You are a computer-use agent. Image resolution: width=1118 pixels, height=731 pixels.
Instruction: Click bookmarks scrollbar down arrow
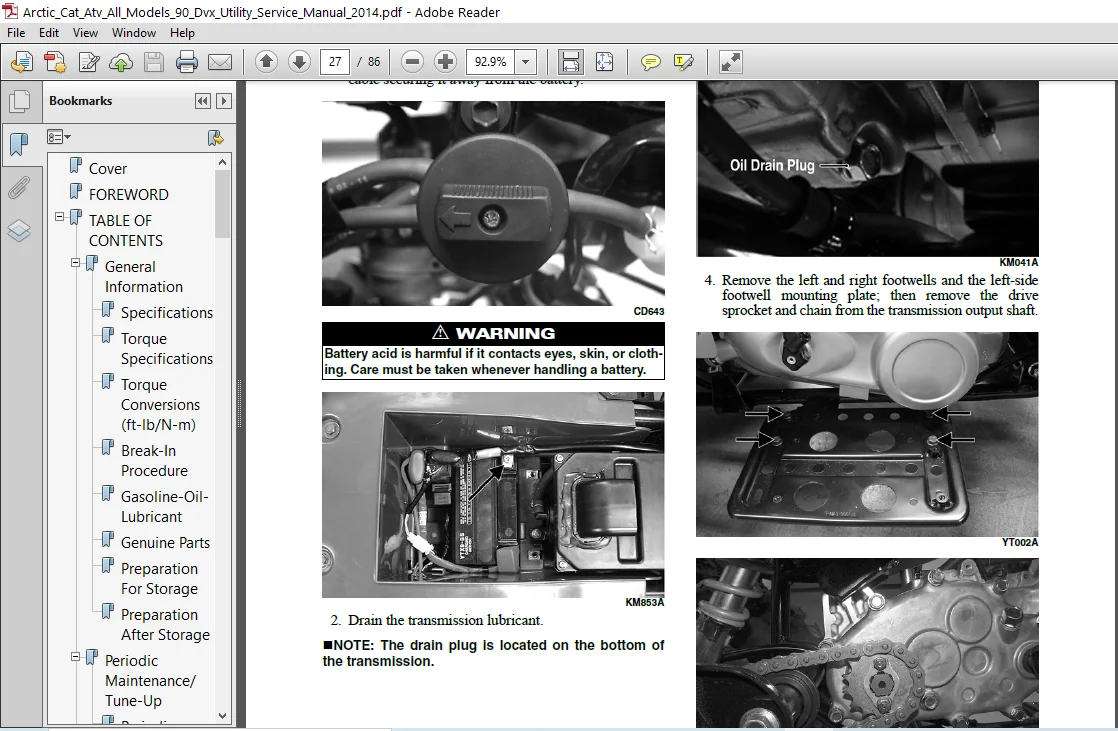click(x=222, y=715)
